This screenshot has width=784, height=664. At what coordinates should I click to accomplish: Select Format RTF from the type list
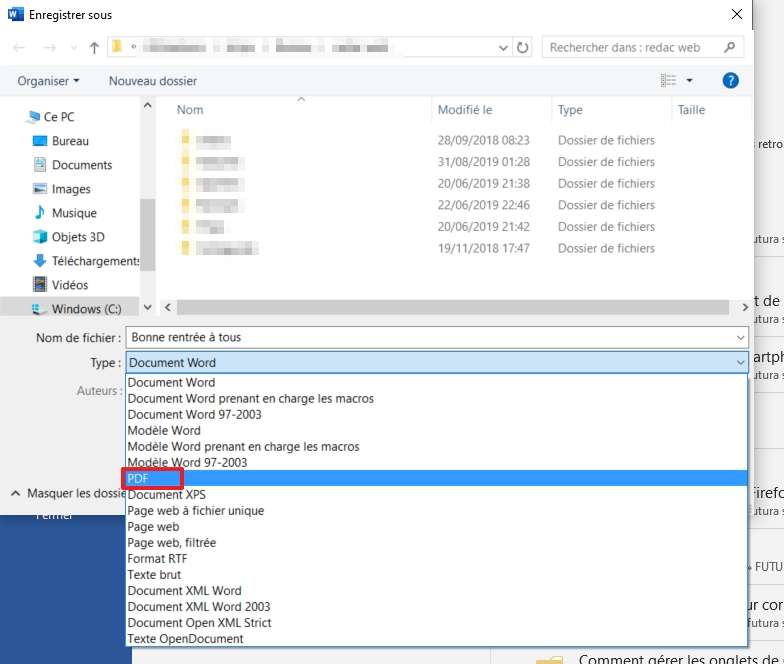coord(157,558)
